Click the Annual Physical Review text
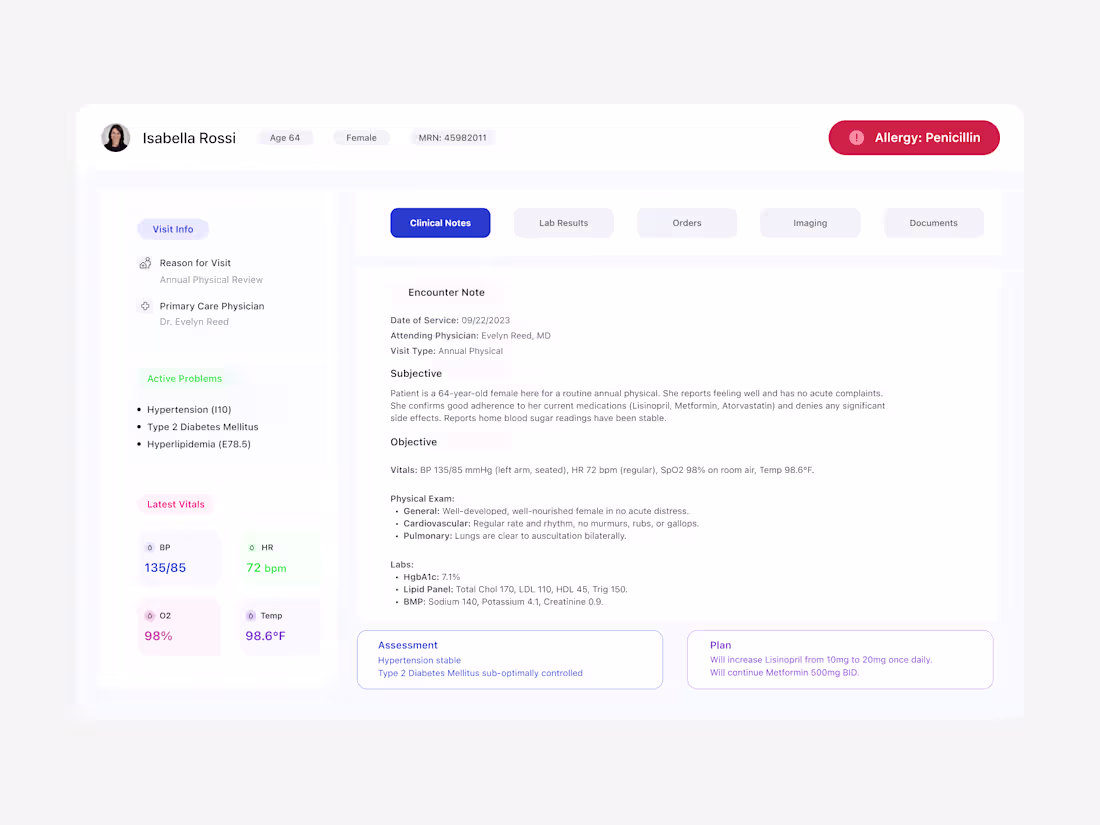Screen dimensions: 1100x825 [x=211, y=279]
